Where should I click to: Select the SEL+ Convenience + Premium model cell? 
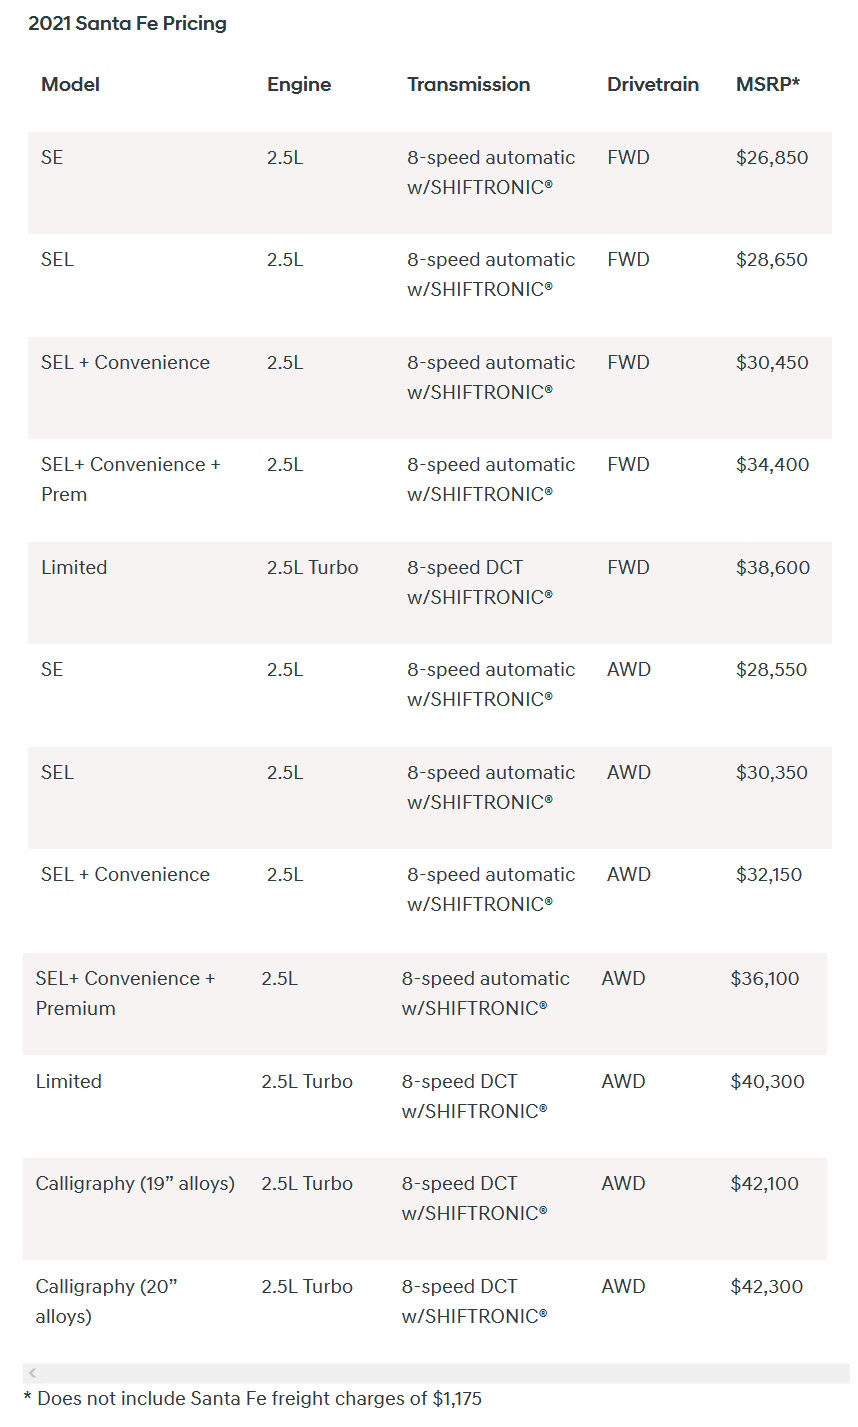[125, 993]
